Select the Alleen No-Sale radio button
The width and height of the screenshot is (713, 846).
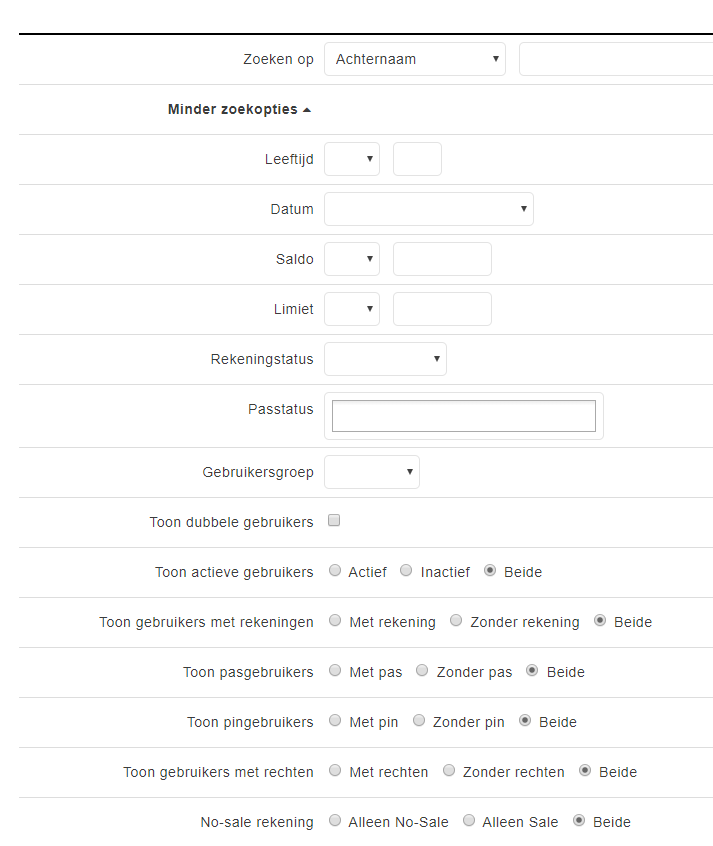pos(335,821)
